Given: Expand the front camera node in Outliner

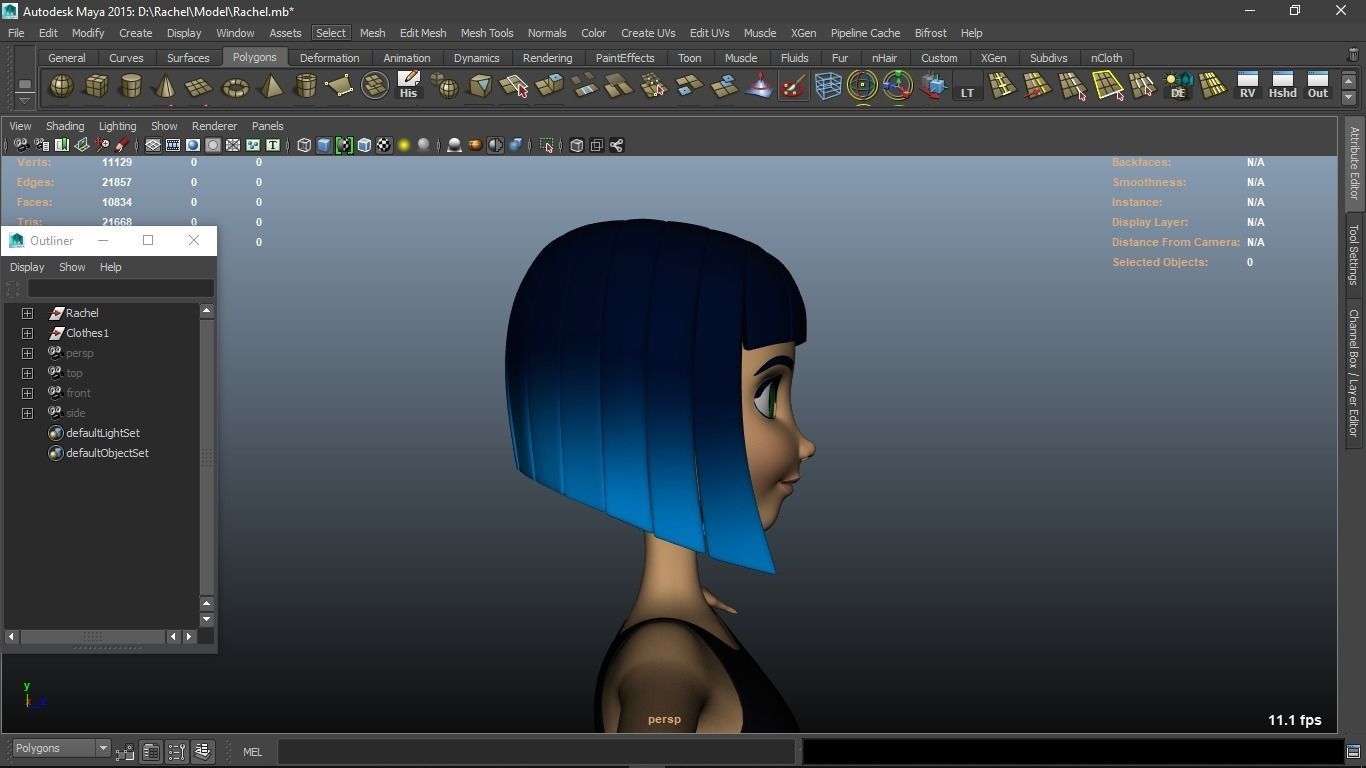Looking at the screenshot, I should pos(28,393).
